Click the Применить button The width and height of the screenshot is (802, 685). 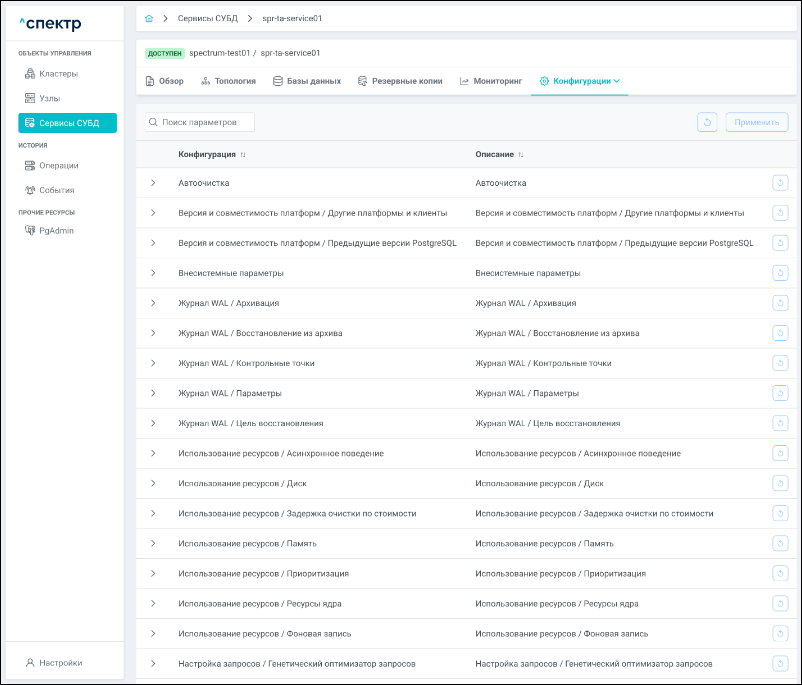click(x=756, y=122)
